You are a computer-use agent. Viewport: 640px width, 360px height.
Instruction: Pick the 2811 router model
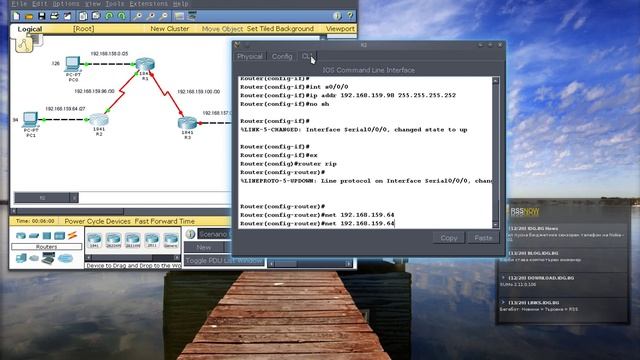pyautogui.click(x=152, y=240)
